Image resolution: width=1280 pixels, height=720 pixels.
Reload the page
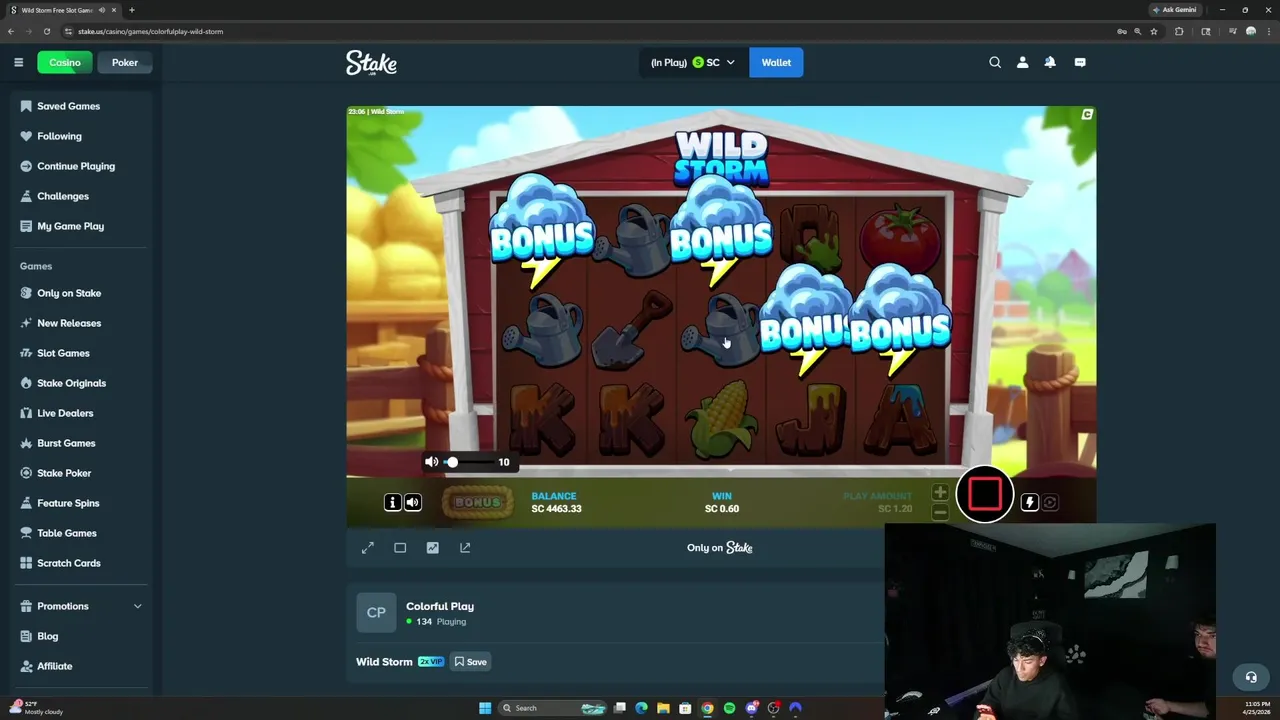click(x=46, y=31)
